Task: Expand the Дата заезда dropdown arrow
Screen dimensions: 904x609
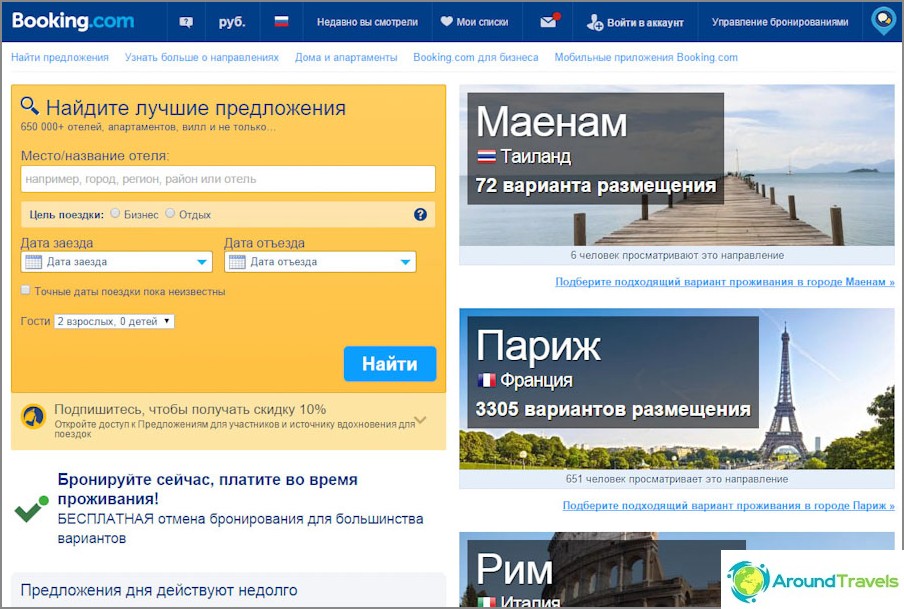Action: tap(202, 262)
